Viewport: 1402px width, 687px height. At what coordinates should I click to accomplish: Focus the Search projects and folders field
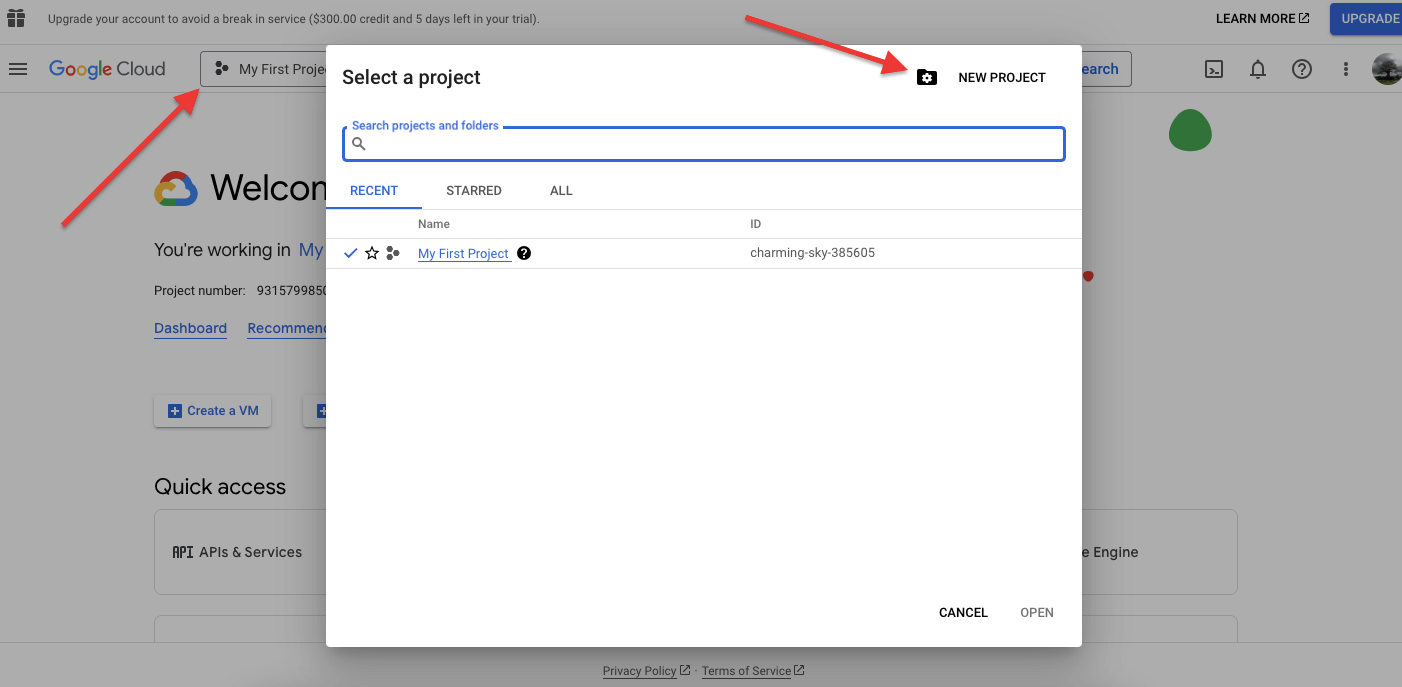click(x=704, y=144)
